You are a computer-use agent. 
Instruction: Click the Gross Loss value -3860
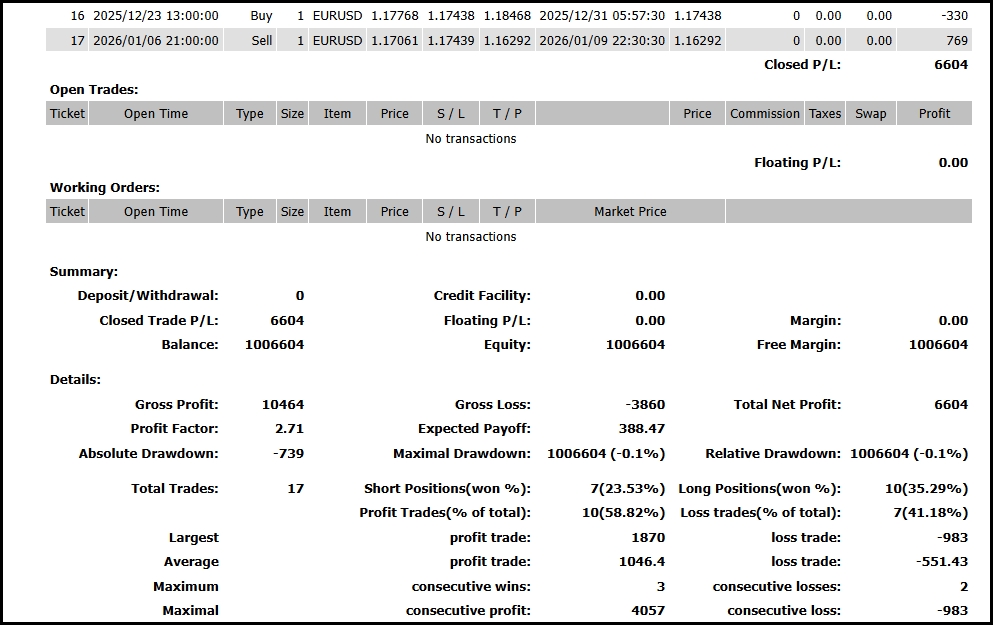pyautogui.click(x=644, y=405)
